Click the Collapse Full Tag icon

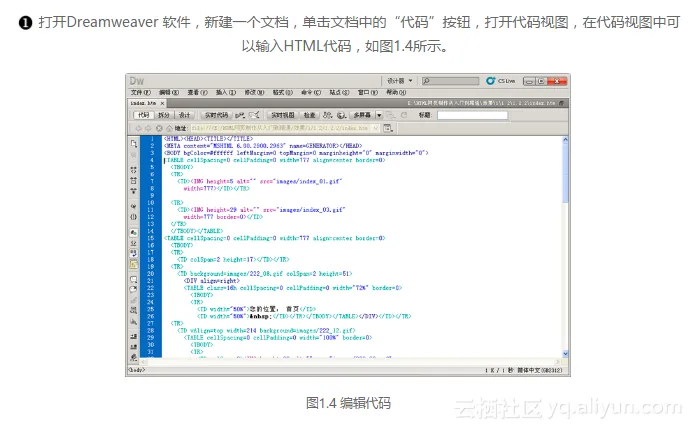click(134, 170)
